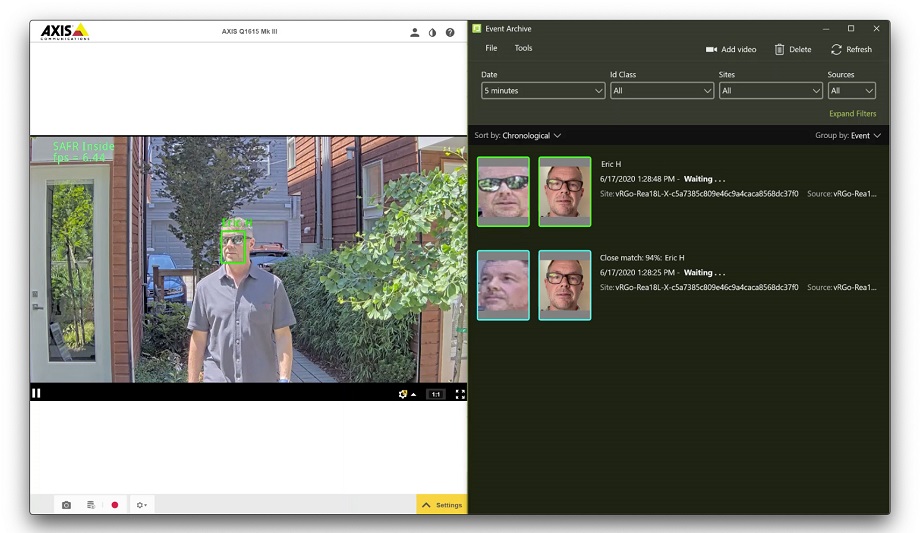The height and width of the screenshot is (533, 920).
Task: Take a snapshot with the camera icon
Action: (x=66, y=505)
